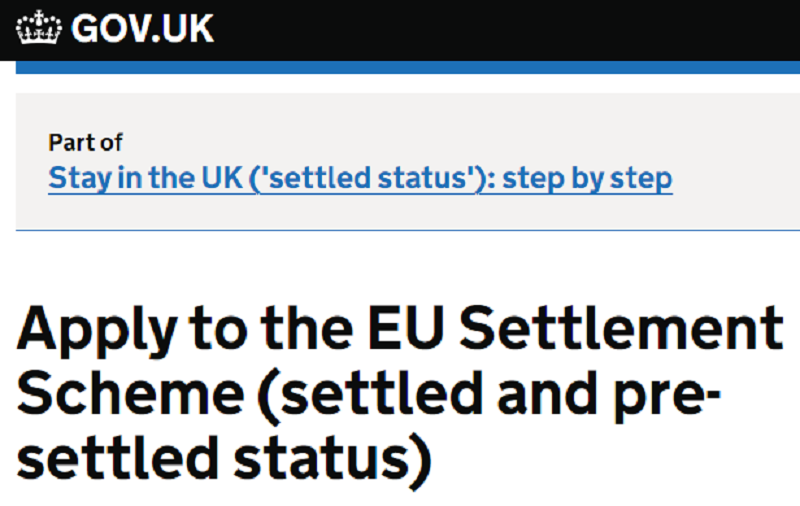The height and width of the screenshot is (506, 800).
Task: Click the crown logo icon in the header
Action: click(39, 28)
